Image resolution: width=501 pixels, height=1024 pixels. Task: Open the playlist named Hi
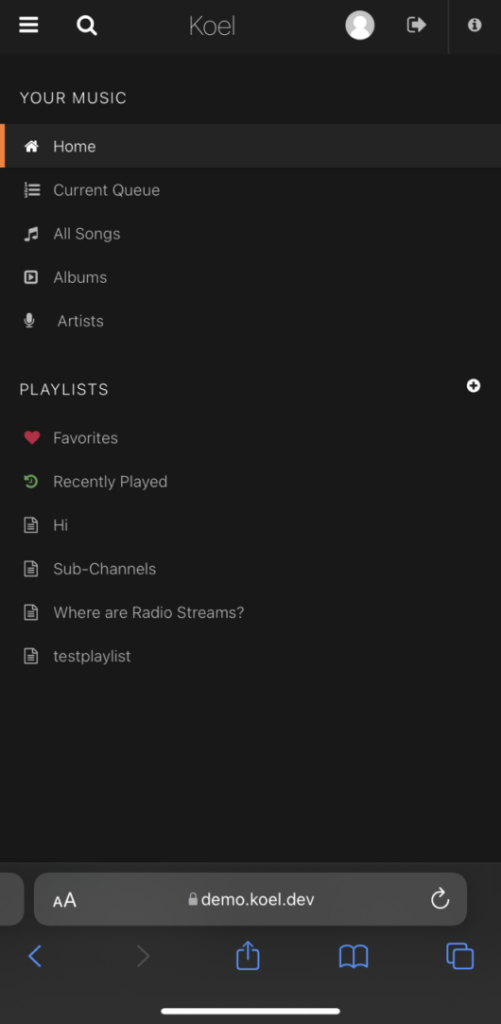point(251,525)
